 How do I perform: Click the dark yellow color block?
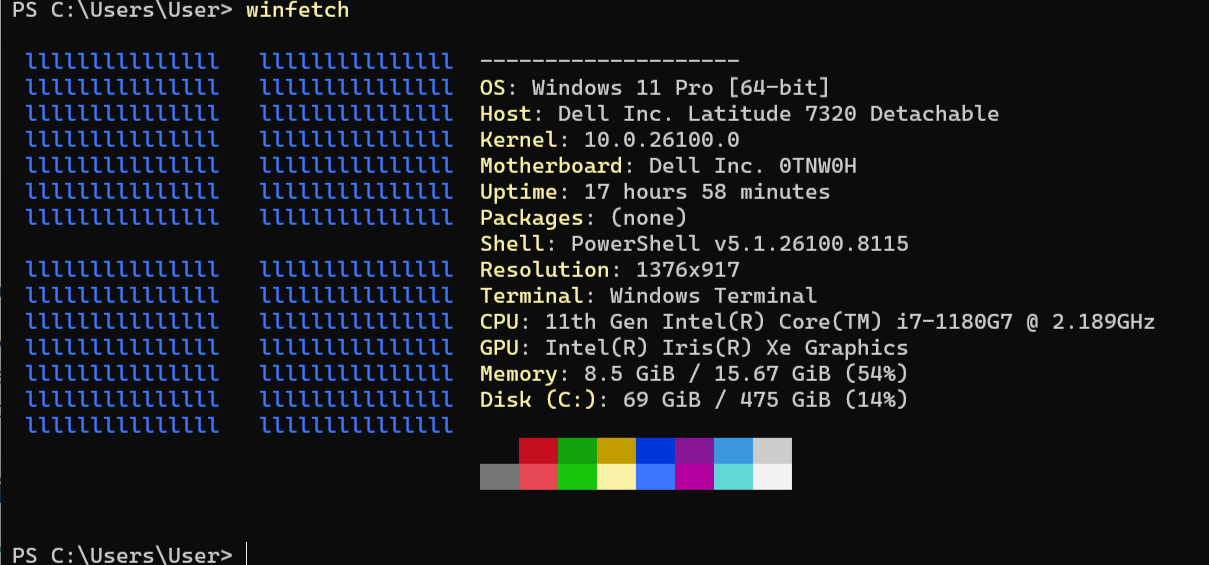(616, 451)
